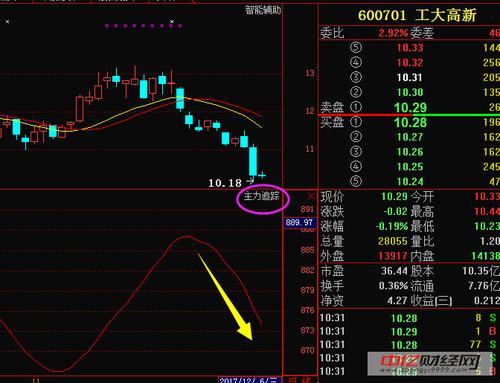Click the 最高 label
Screen dimensions: 500x383
(x=422, y=211)
